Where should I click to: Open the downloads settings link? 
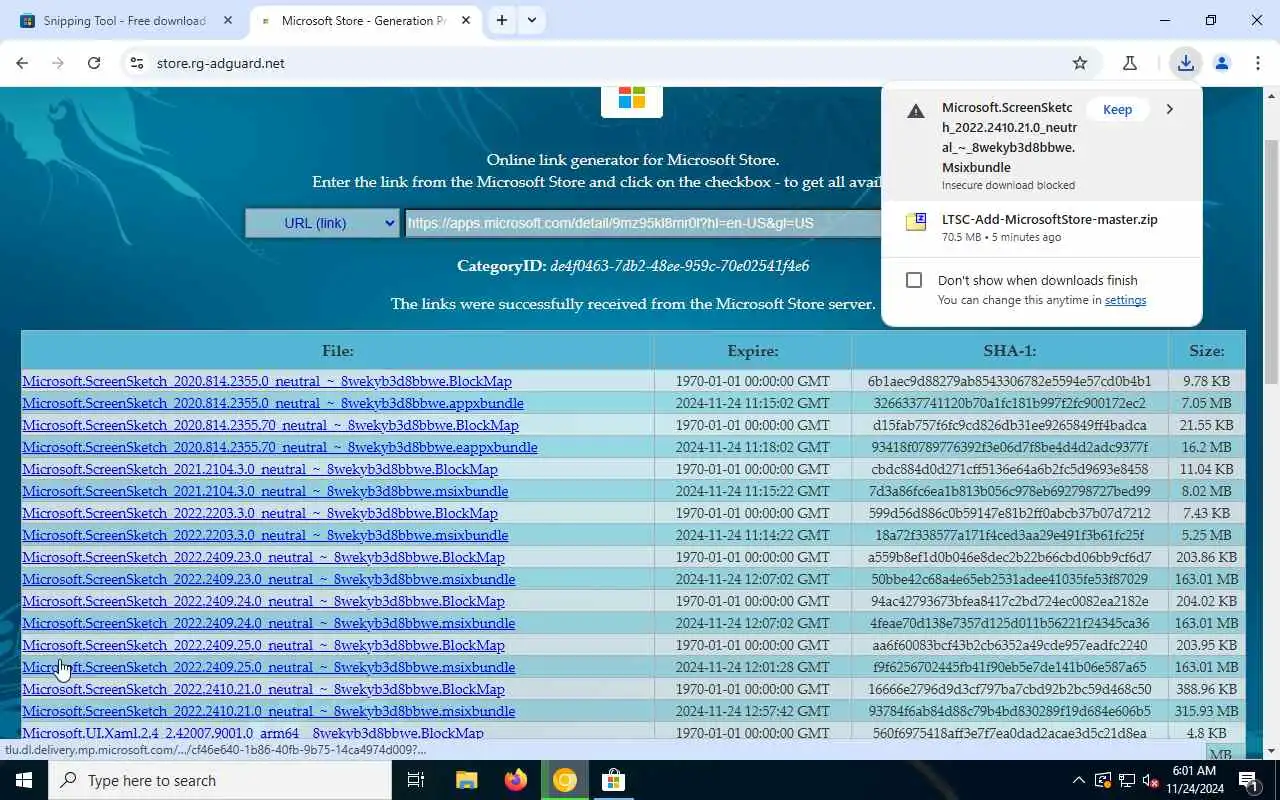(1125, 300)
